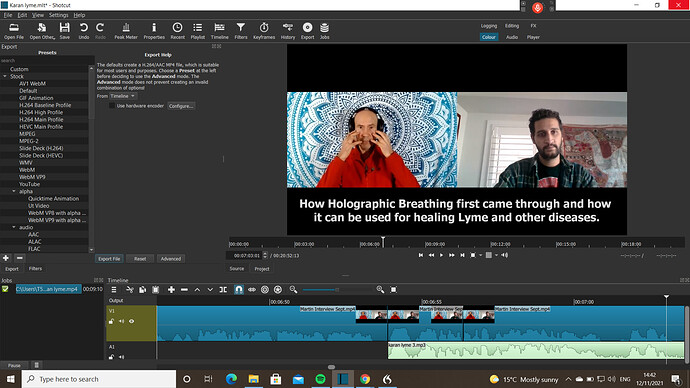Switch to the Project player tab
The width and height of the screenshot is (690, 388).
pyautogui.click(x=262, y=268)
